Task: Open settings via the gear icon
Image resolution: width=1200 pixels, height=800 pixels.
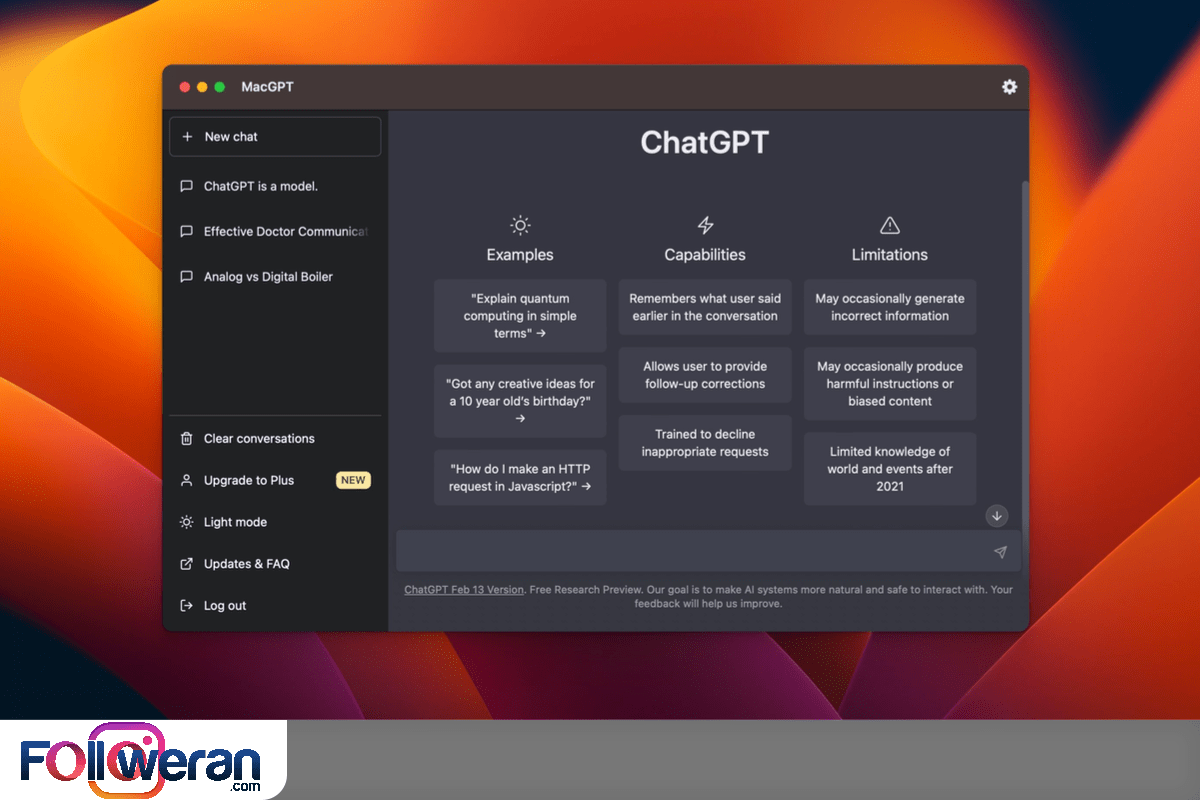Action: [x=1009, y=87]
